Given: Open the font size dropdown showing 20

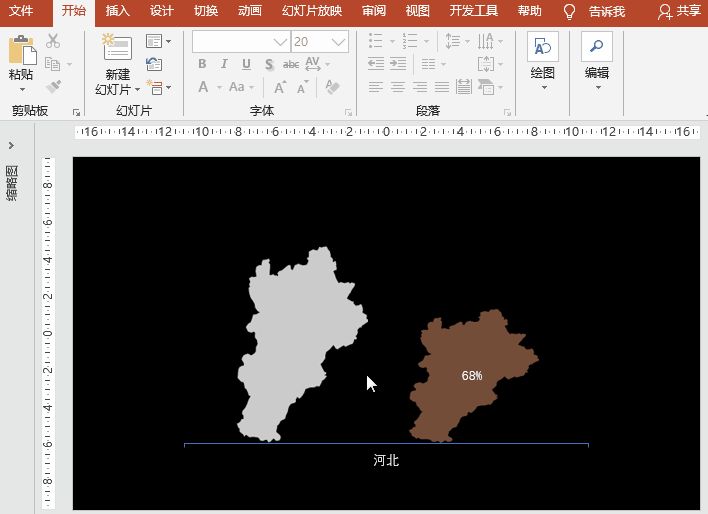Looking at the screenshot, I should coord(338,42).
